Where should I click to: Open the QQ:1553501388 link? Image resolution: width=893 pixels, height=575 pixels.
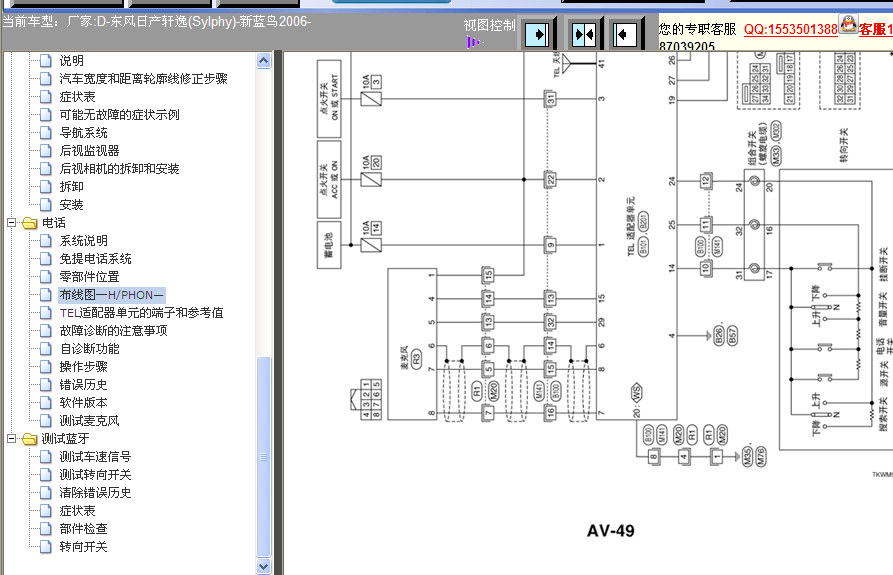[790, 29]
